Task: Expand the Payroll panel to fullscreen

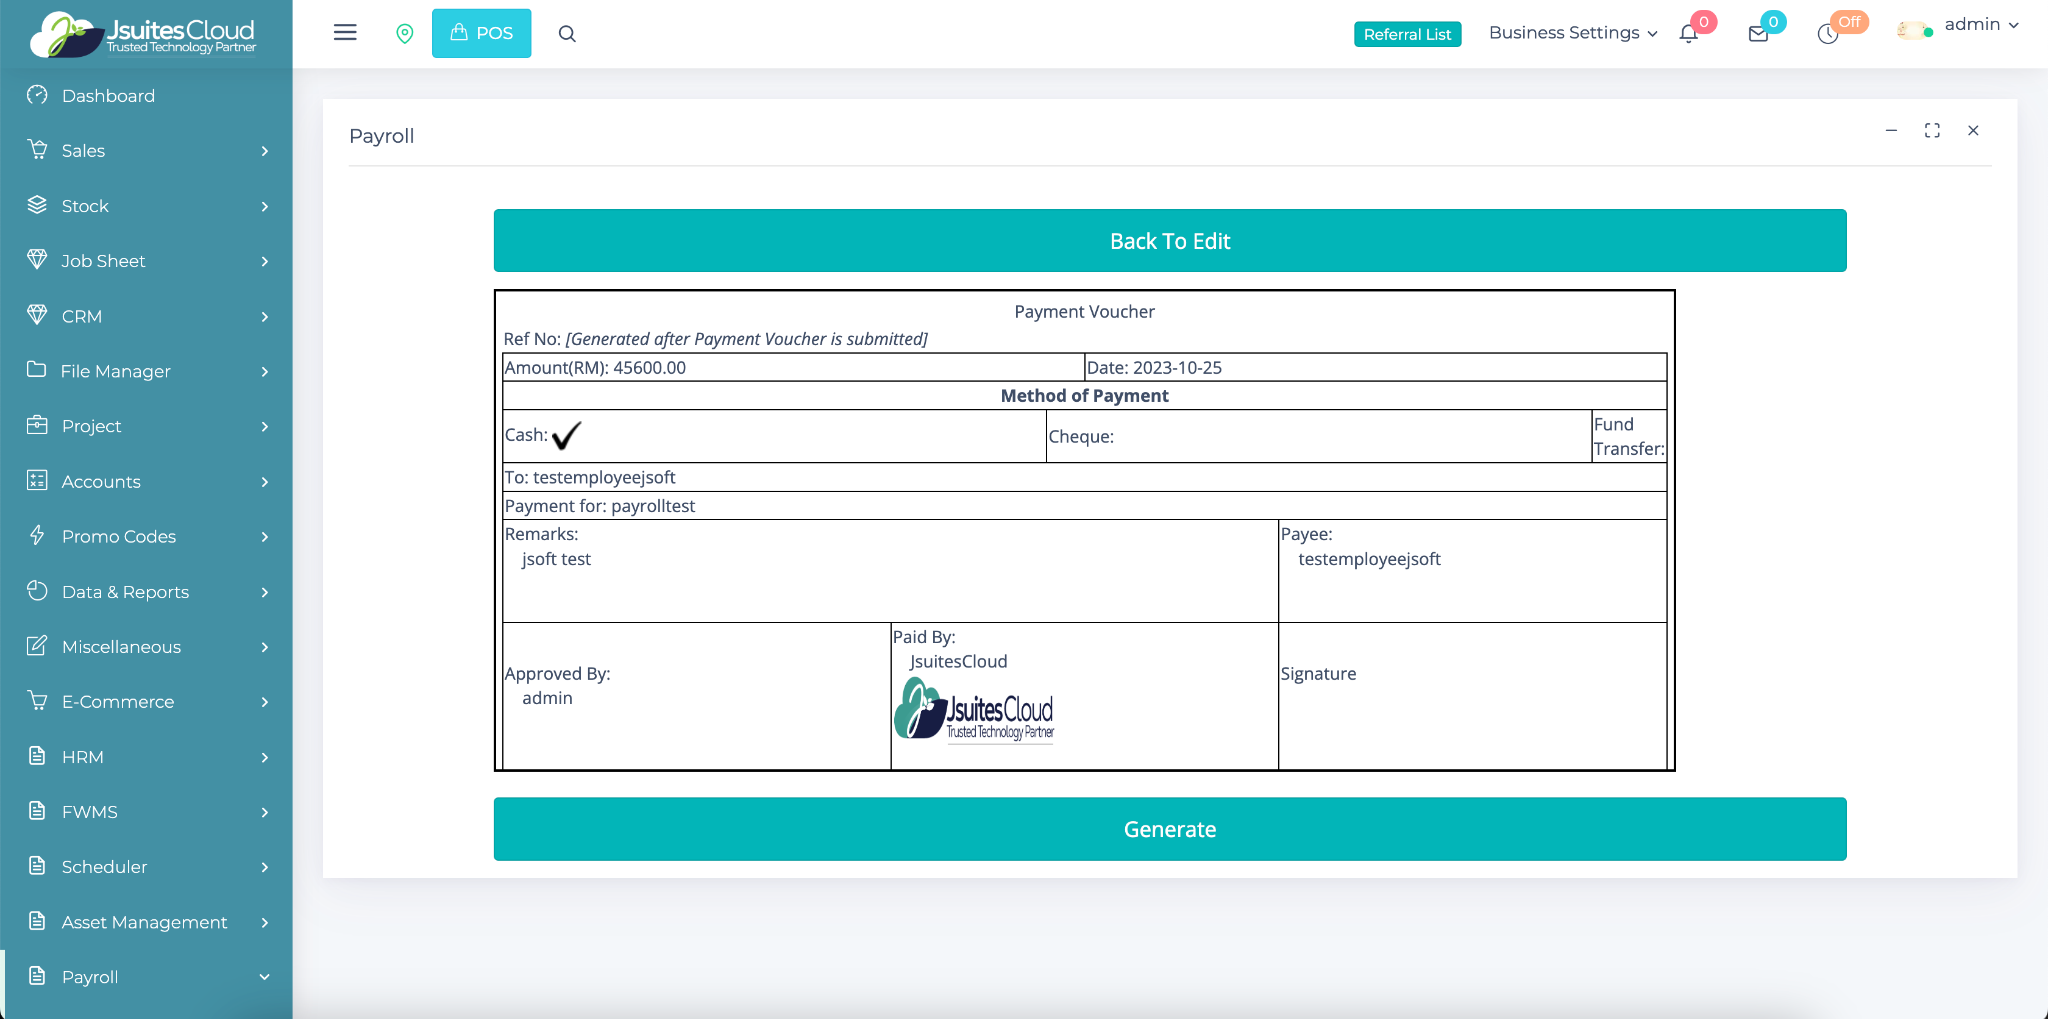Action: (1932, 131)
